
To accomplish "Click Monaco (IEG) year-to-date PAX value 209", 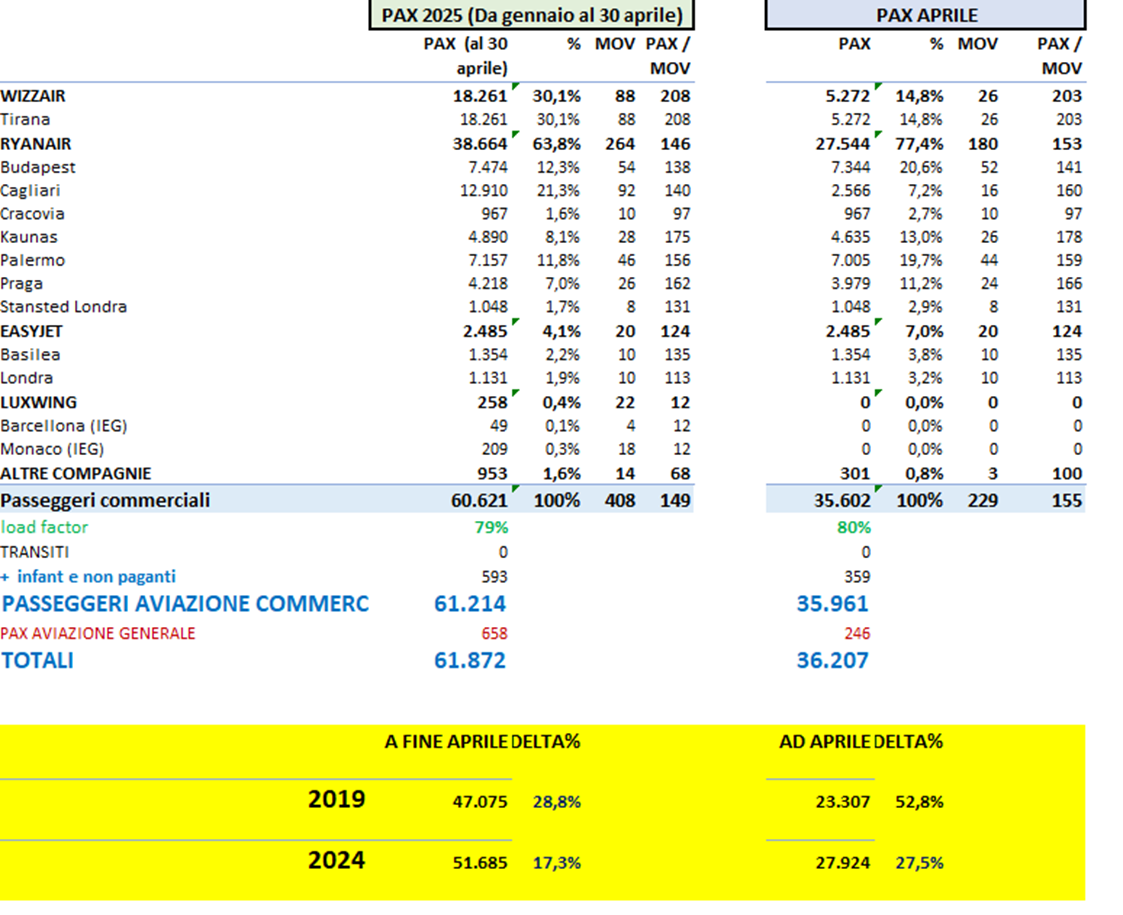I will (494, 449).
